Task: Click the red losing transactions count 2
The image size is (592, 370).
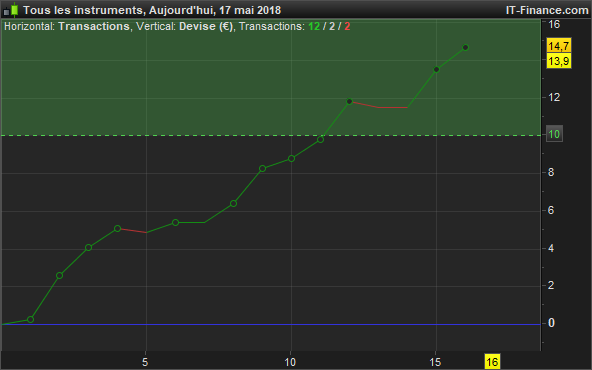Action: 347,26
